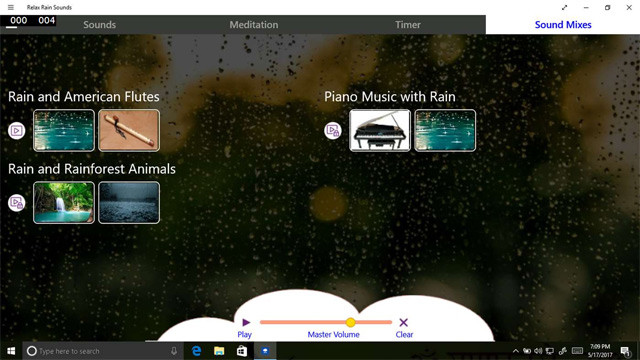The height and width of the screenshot is (360, 640).
Task: Click the Relax Rain Sounds taskbar icon
Action: pos(265,351)
